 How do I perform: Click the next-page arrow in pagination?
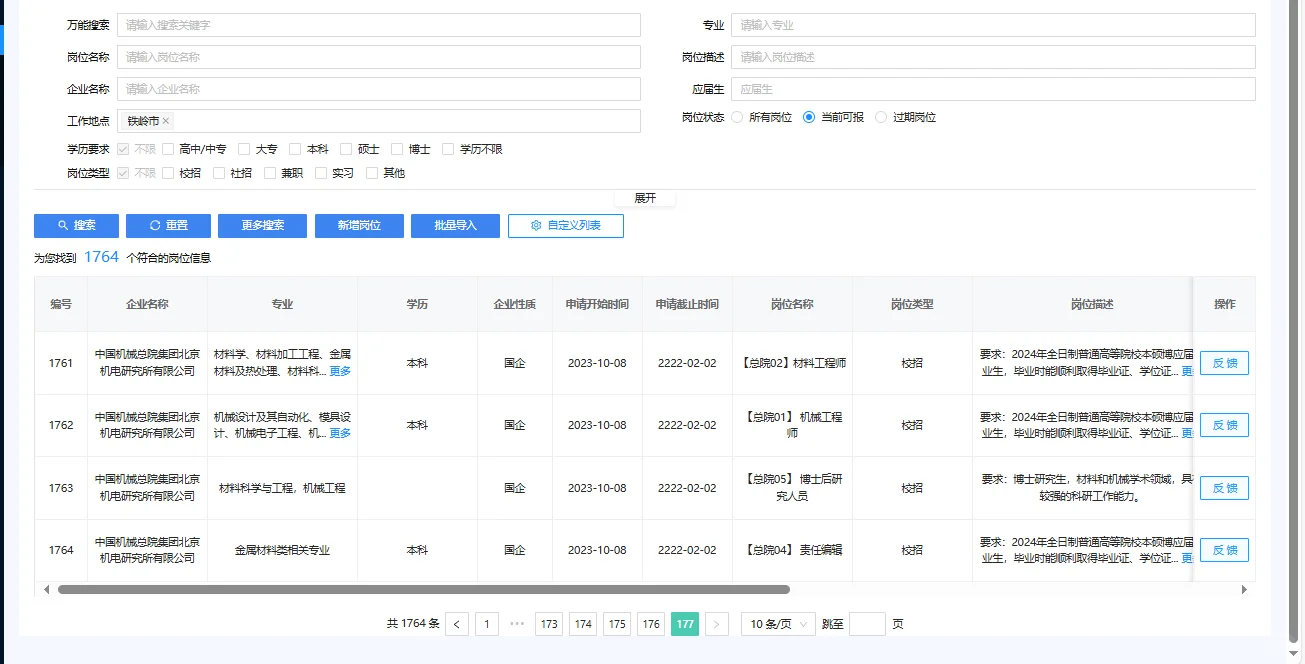click(x=717, y=623)
